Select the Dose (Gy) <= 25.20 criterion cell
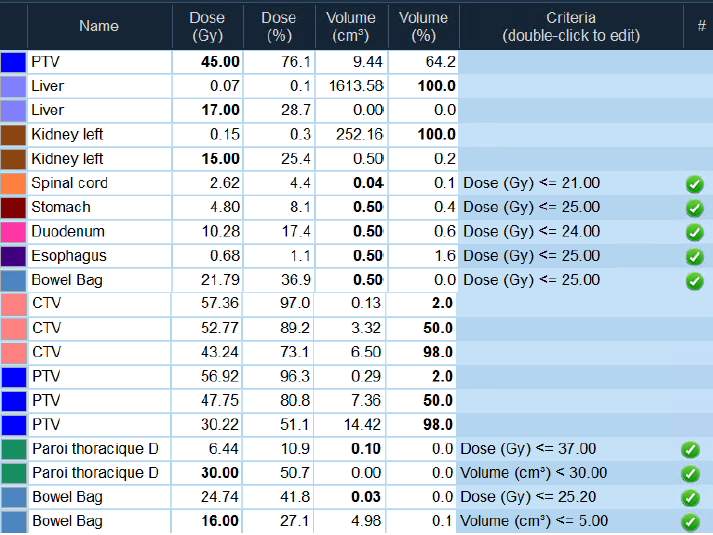The image size is (713, 535). pos(531,497)
